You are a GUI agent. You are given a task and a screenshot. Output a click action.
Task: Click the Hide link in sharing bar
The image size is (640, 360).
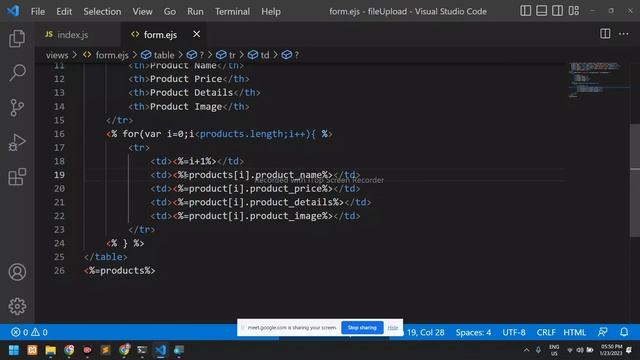tap(393, 327)
